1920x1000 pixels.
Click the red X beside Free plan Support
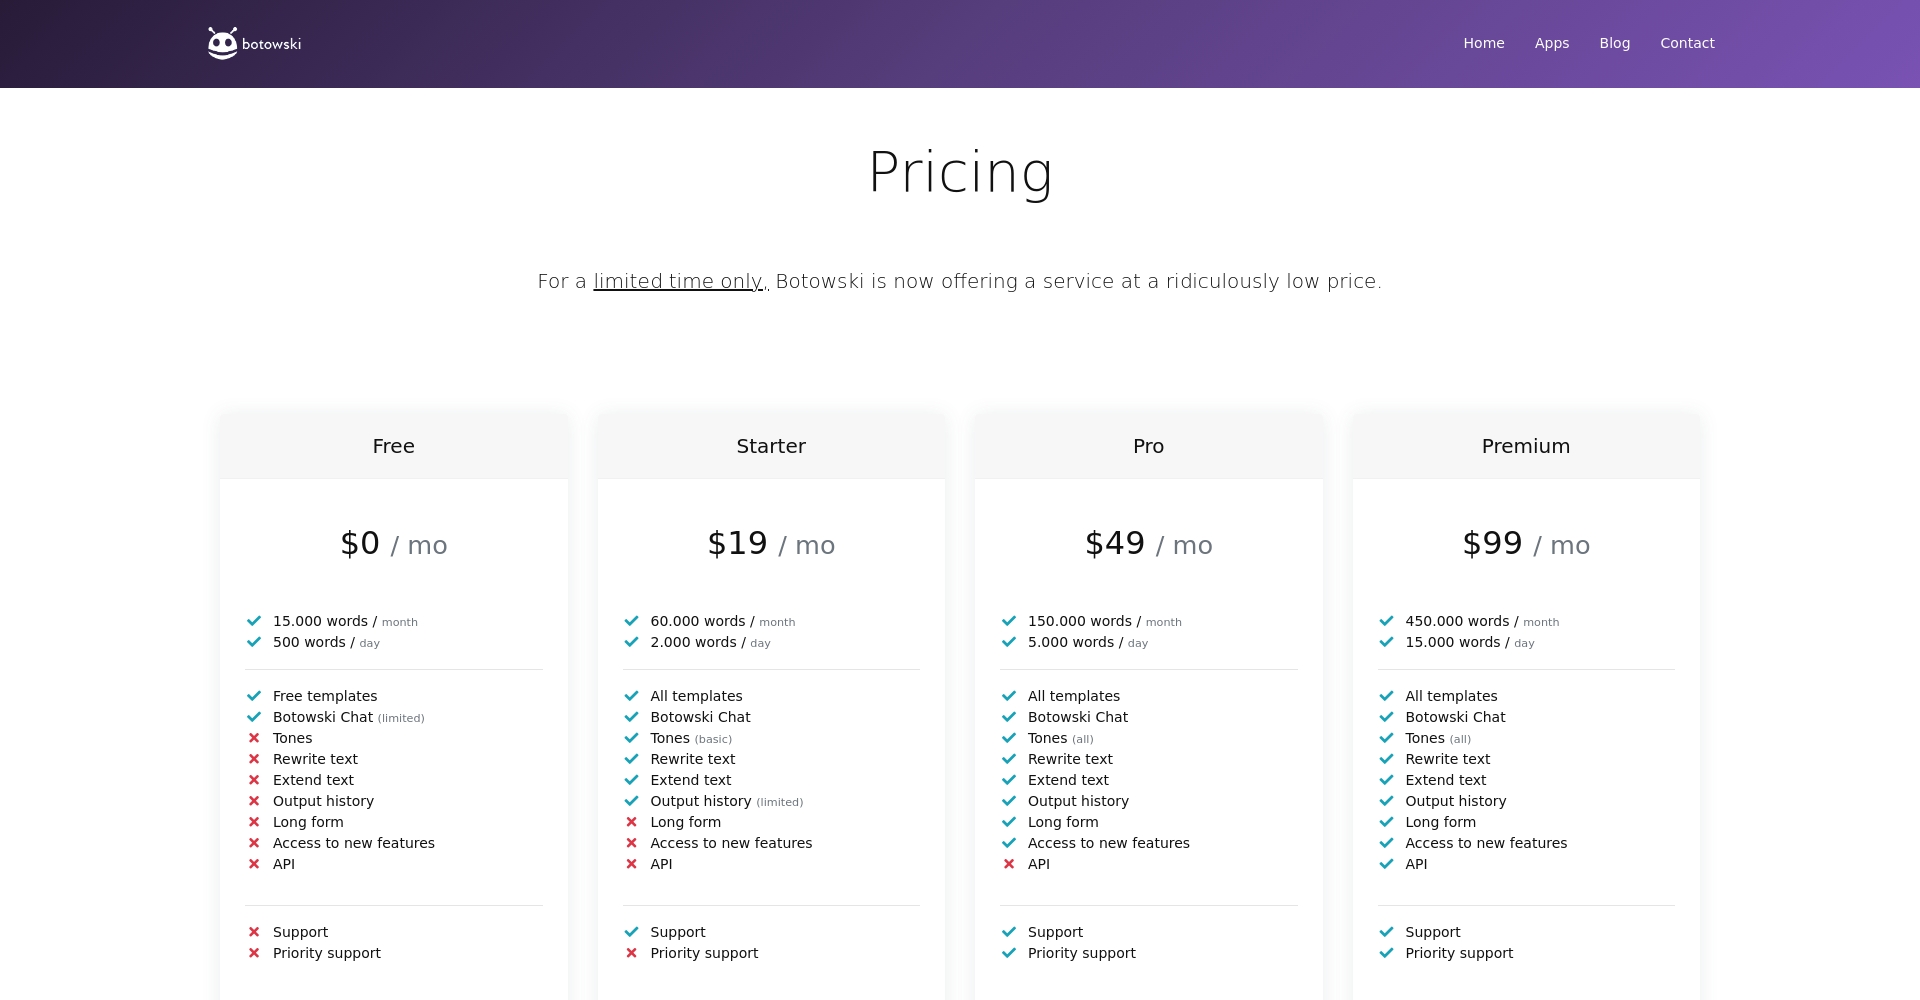tap(254, 932)
